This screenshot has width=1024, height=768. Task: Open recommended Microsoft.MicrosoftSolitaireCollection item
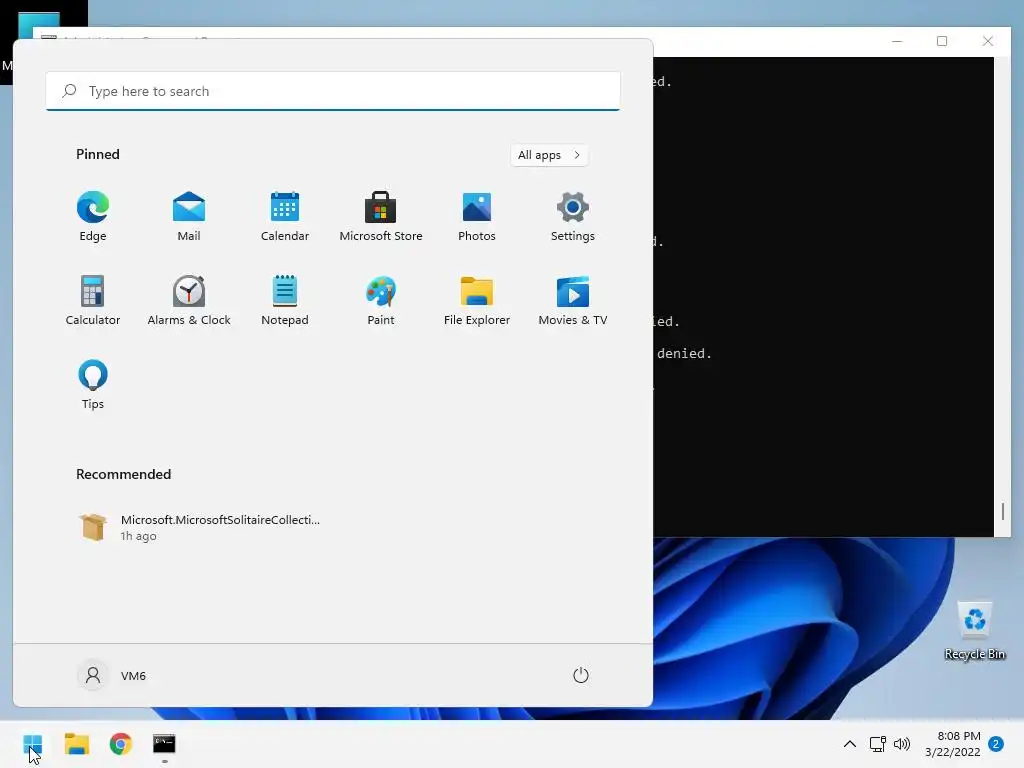click(x=199, y=528)
